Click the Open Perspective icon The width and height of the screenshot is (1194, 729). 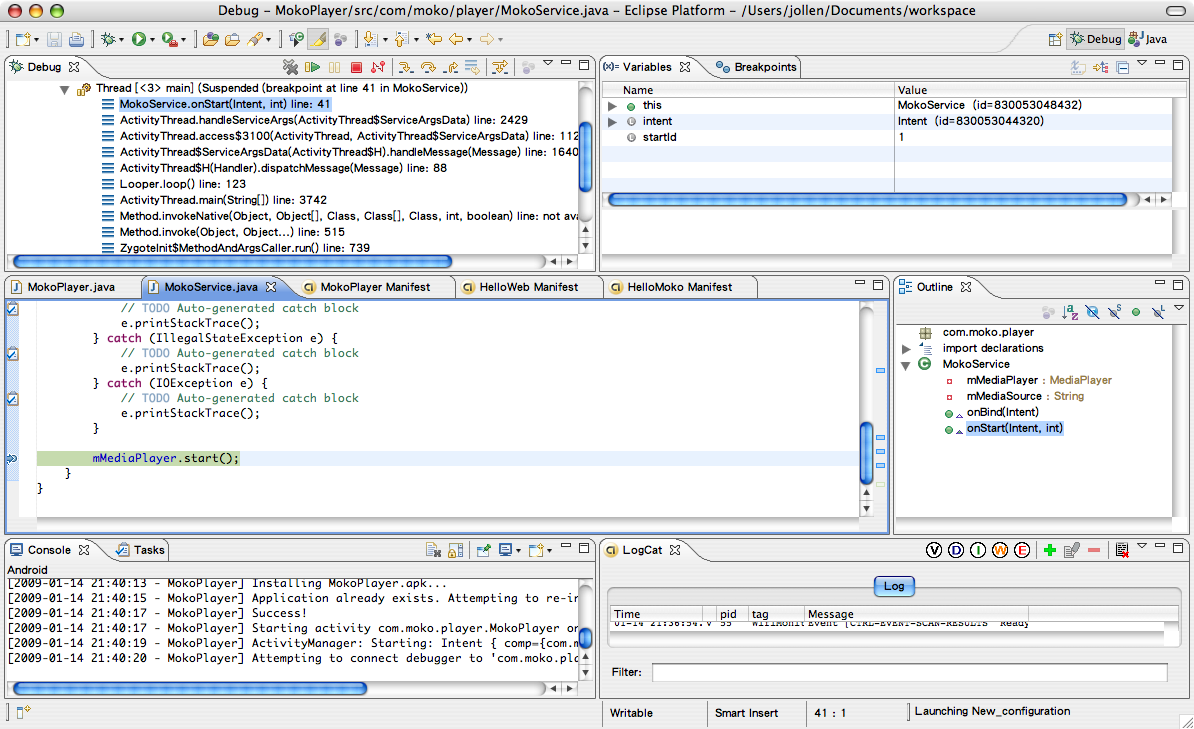pyautogui.click(x=1055, y=39)
